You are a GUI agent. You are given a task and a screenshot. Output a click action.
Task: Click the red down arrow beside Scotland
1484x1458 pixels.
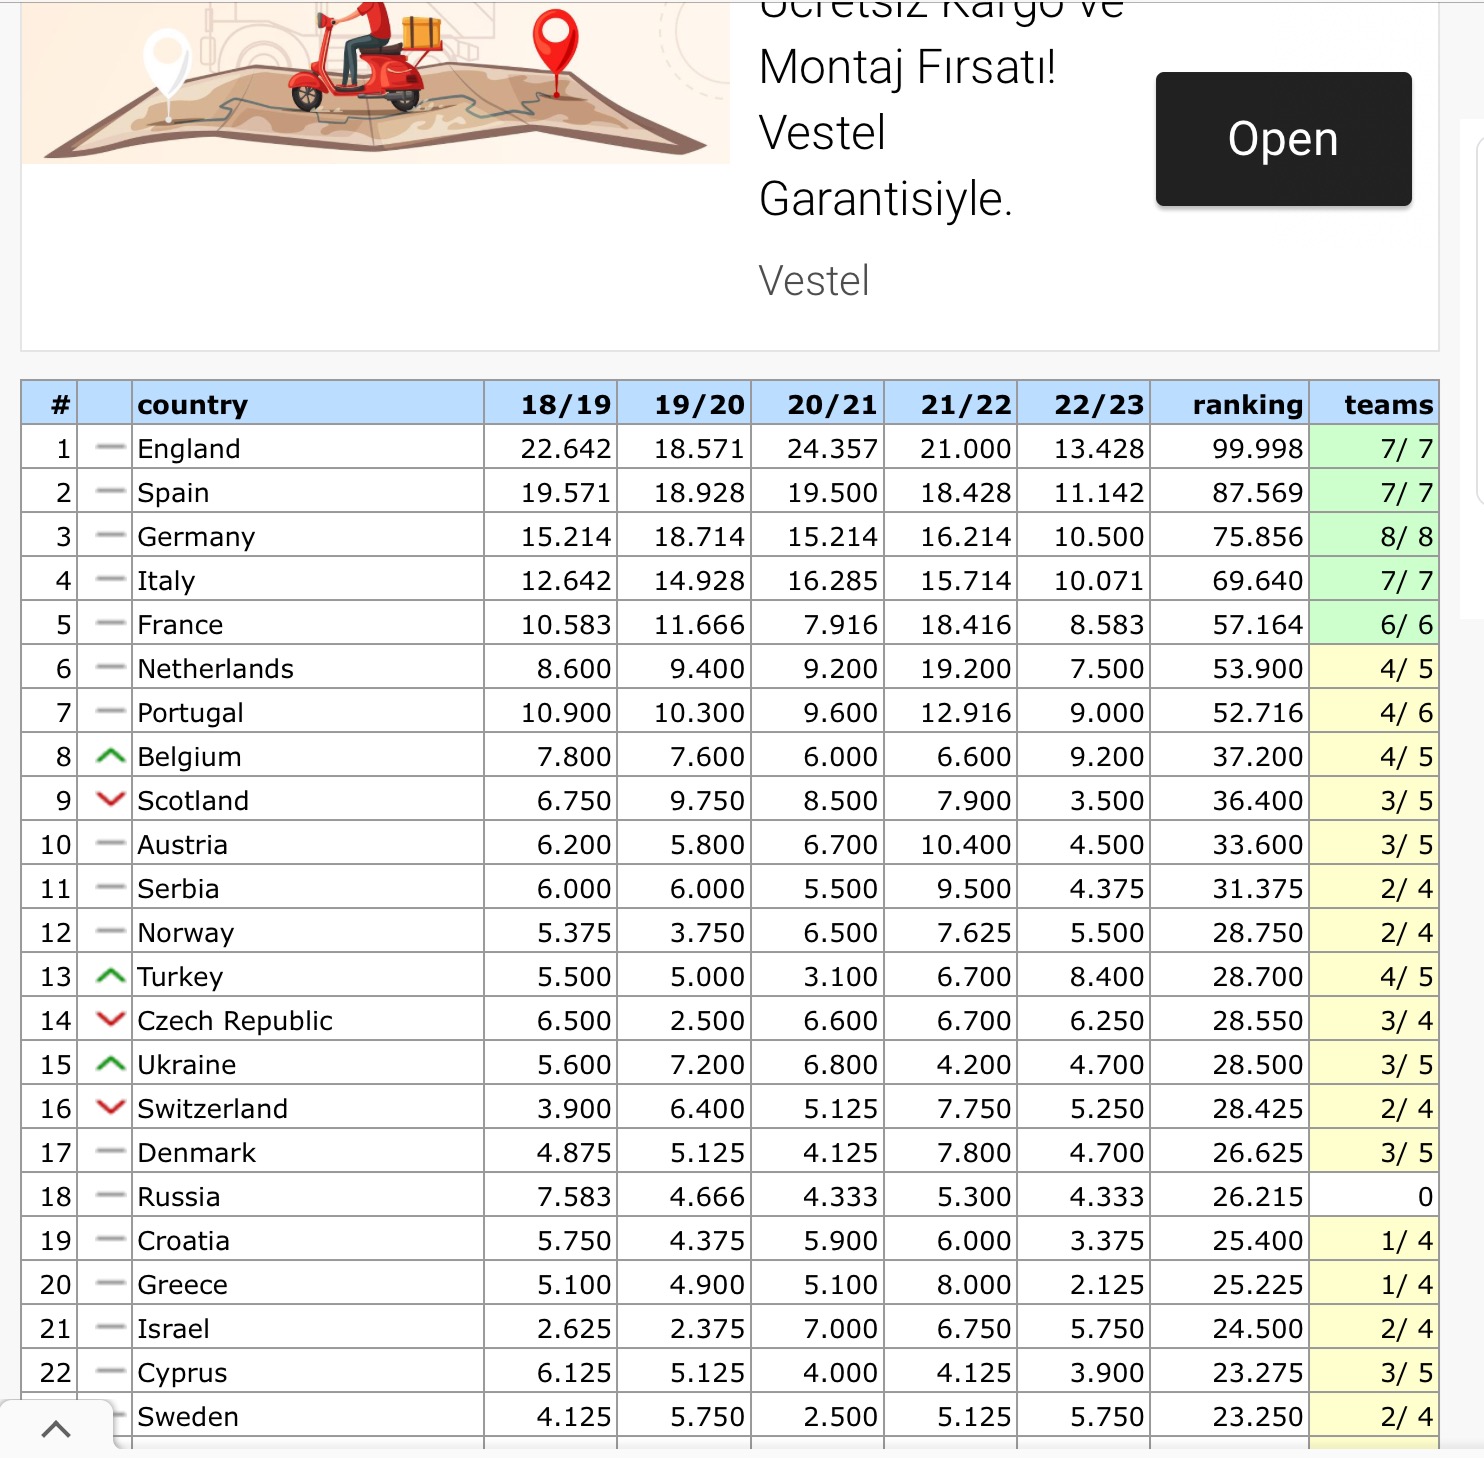[x=110, y=800]
